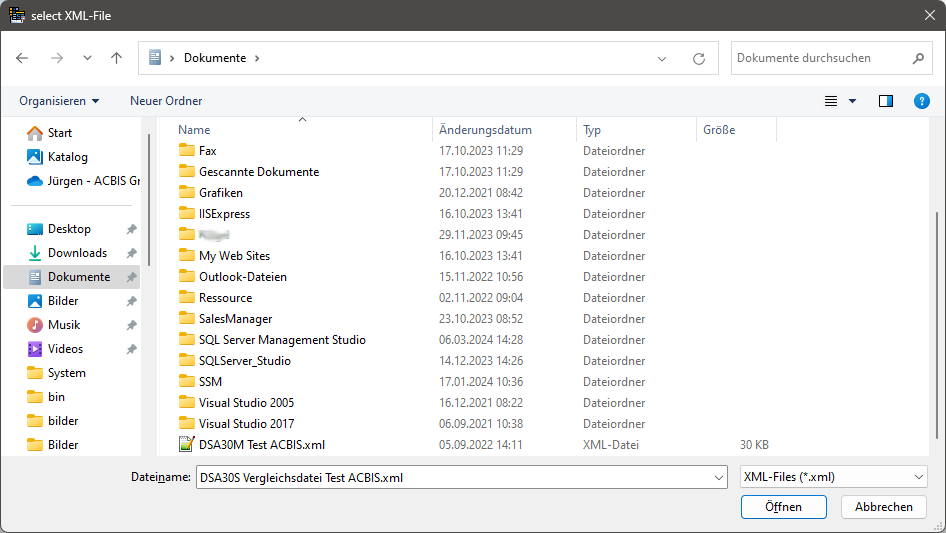Image resolution: width=946 pixels, height=533 pixels.
Task: Click the pin icon next to Musik
Action: (x=132, y=325)
